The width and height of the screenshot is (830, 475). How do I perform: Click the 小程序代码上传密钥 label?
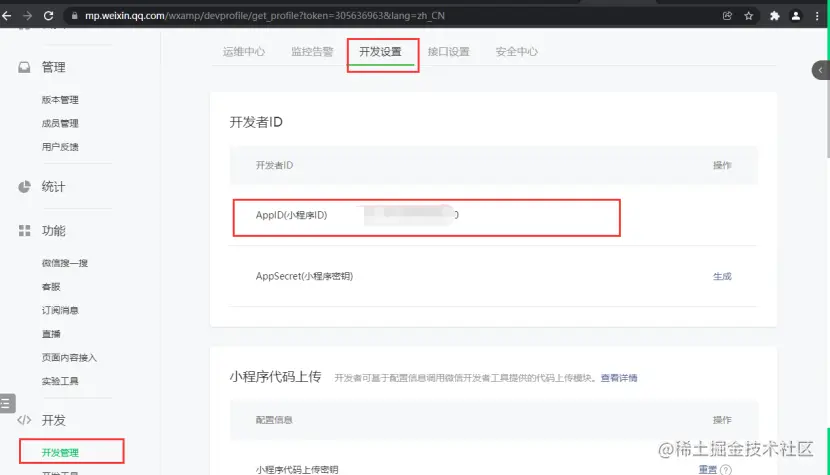tap(297, 470)
